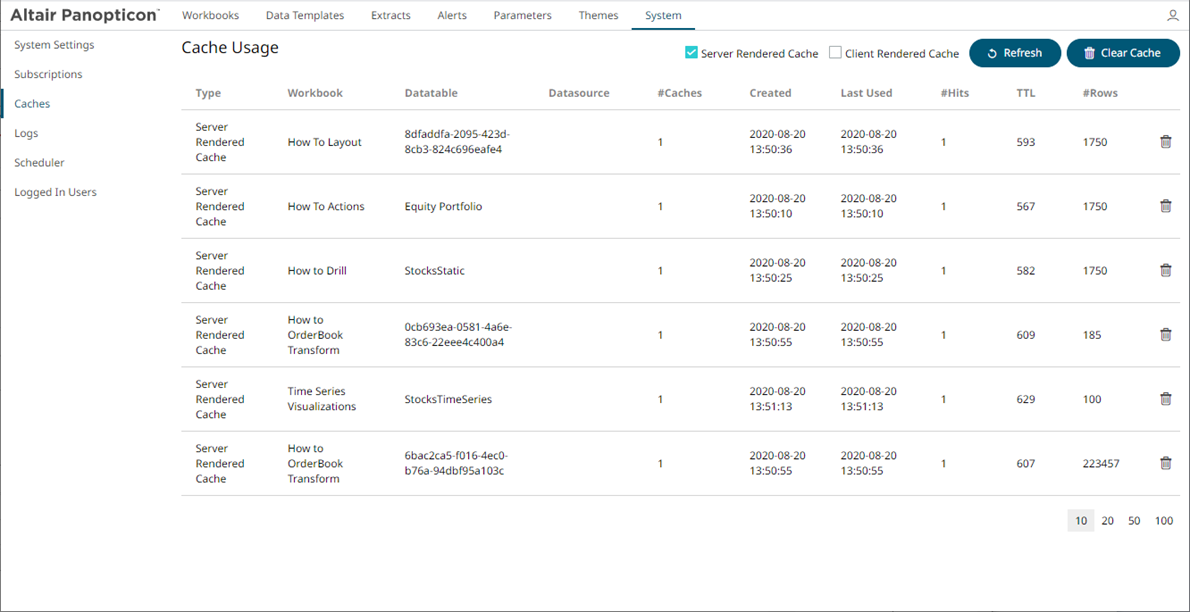Screen dimensions: 1190x612
Task: Set page size to 20
Action: click(x=1107, y=521)
